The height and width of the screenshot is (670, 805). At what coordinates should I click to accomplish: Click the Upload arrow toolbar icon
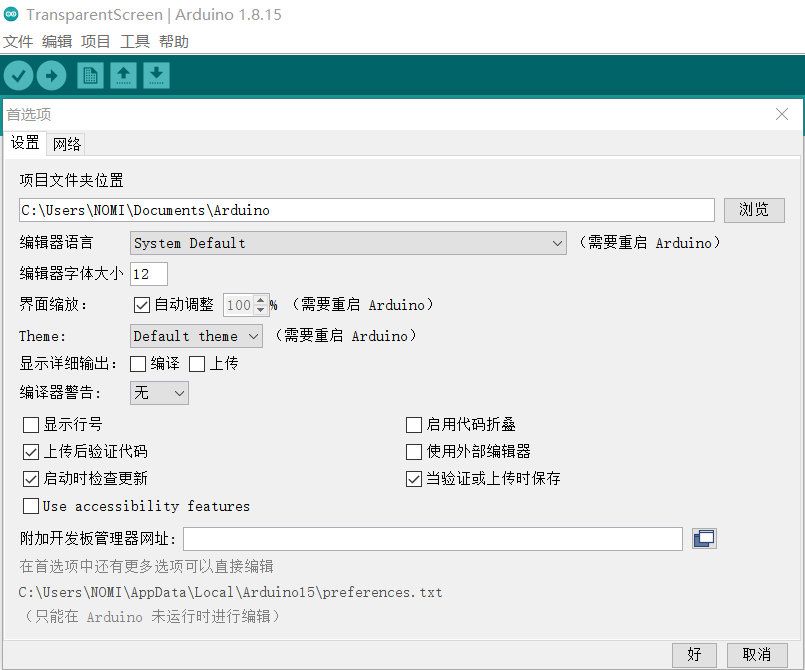tap(51, 75)
